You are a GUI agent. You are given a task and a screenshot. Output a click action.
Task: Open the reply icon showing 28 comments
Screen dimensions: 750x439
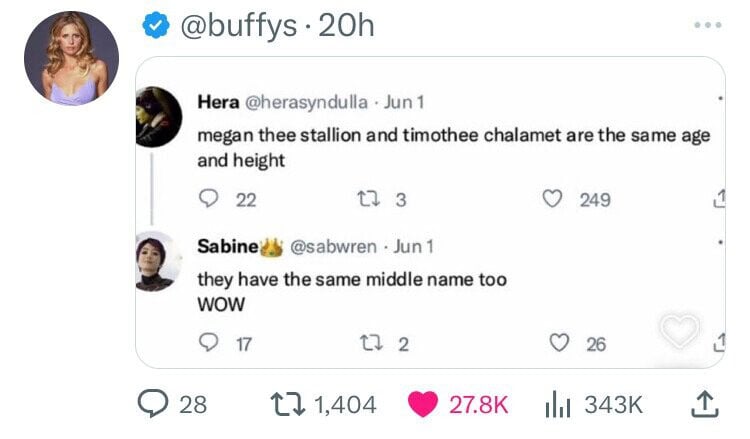[x=153, y=404]
